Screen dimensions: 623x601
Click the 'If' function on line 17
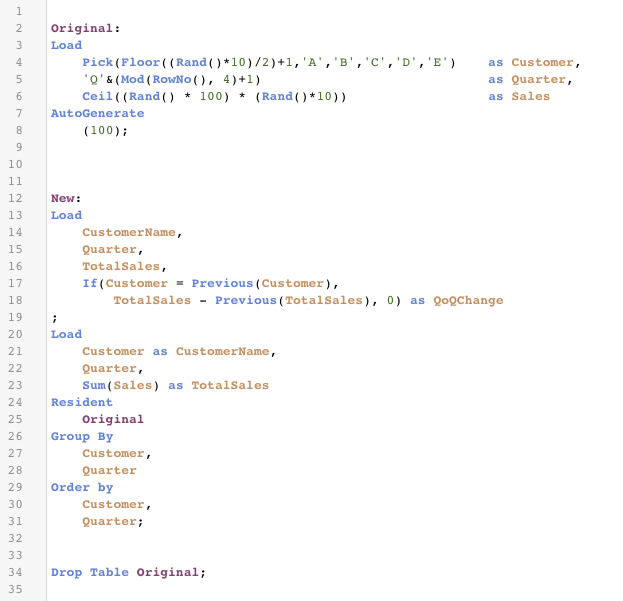[x=90, y=283]
